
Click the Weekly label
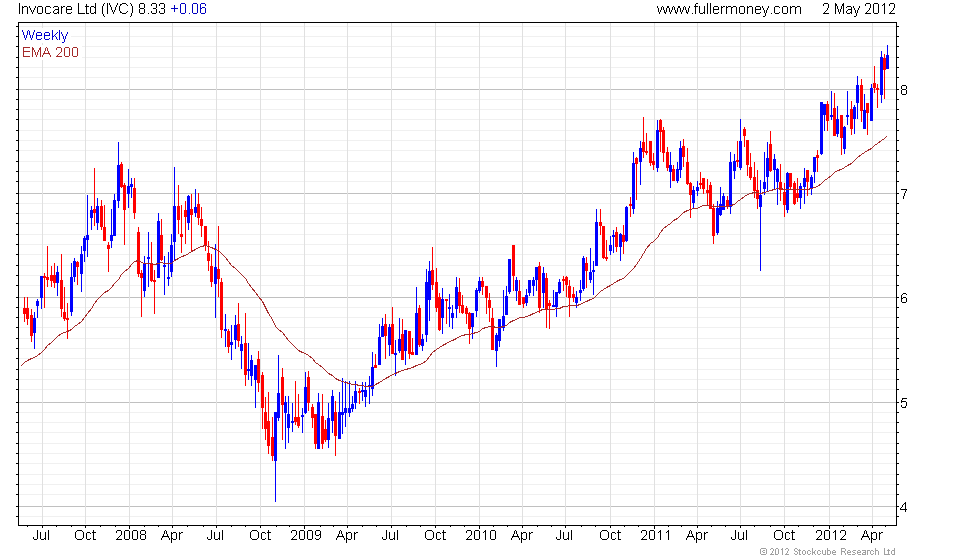(44, 36)
